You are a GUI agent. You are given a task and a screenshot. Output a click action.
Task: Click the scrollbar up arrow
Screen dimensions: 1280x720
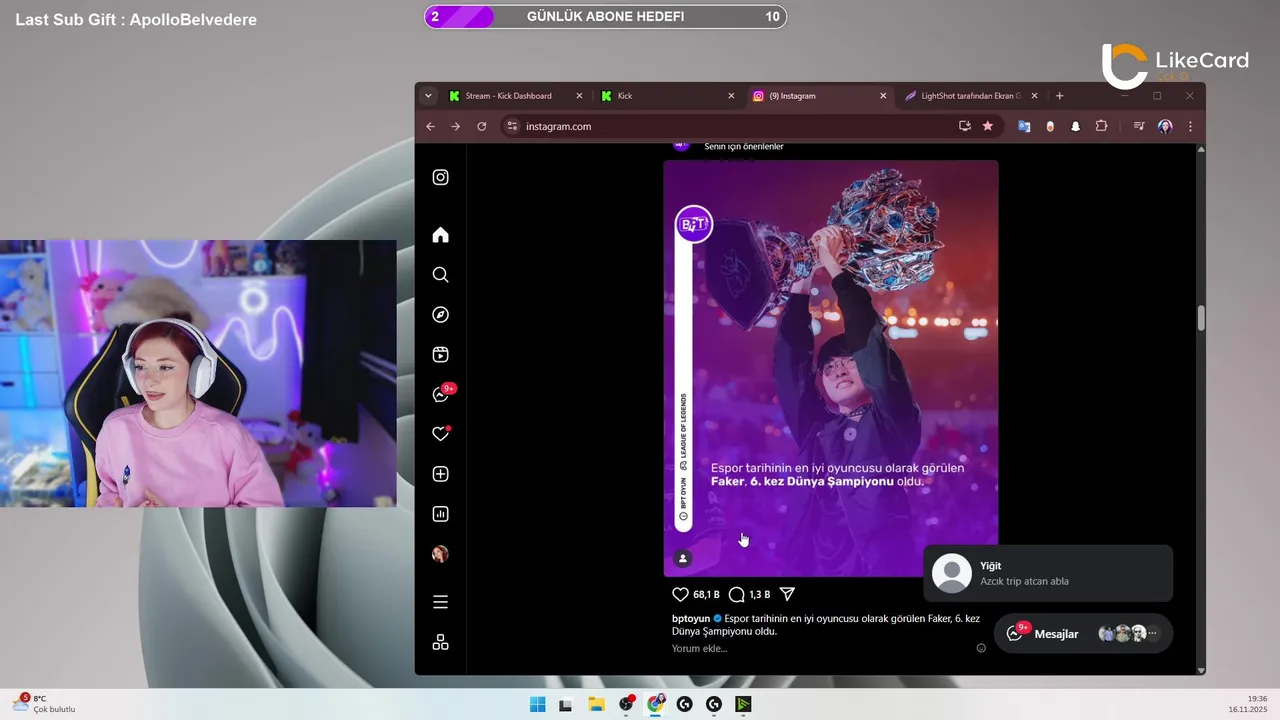click(1201, 149)
